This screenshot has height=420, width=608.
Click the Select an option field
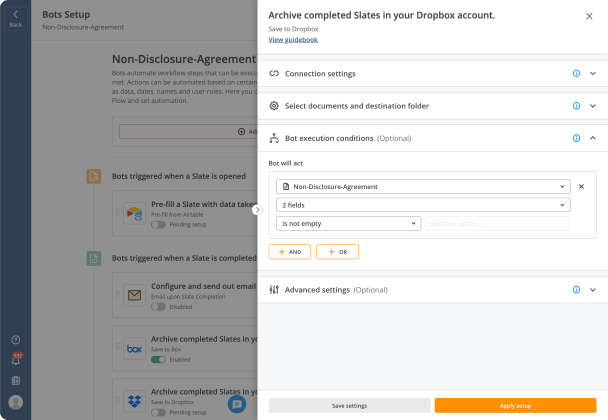point(497,224)
